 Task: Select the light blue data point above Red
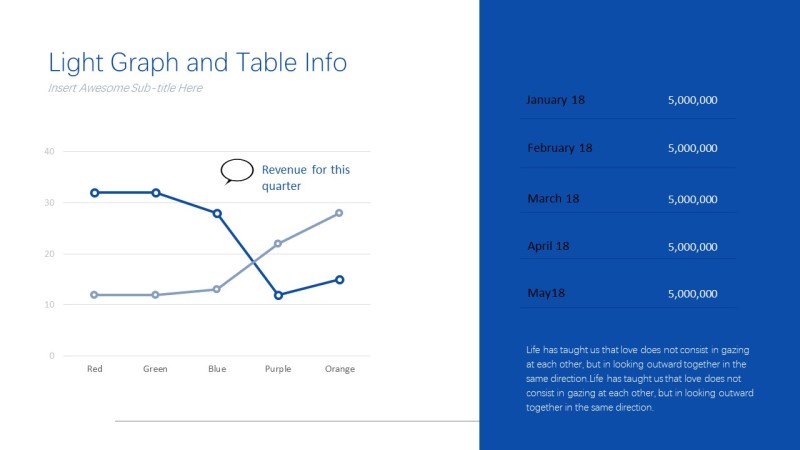(95, 295)
